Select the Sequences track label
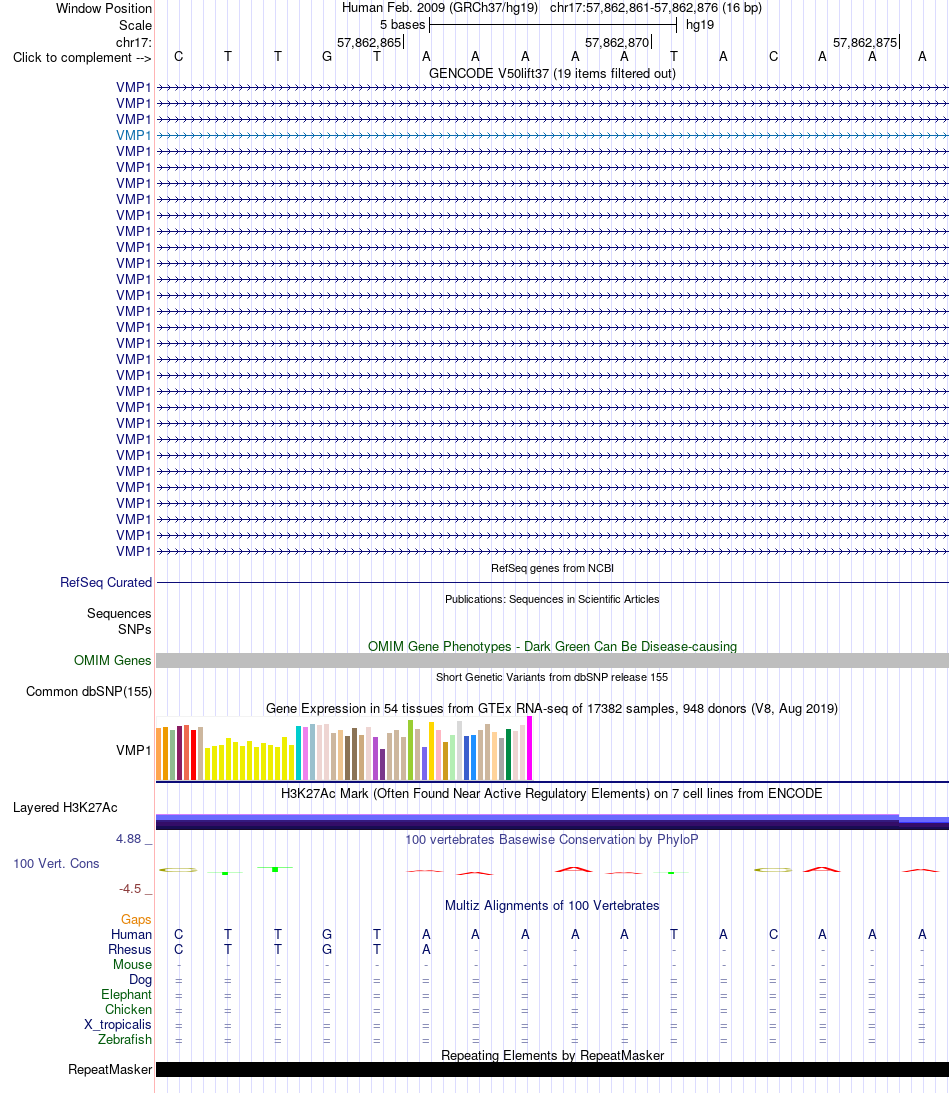Screen dimensions: 950x1093 click(119, 613)
